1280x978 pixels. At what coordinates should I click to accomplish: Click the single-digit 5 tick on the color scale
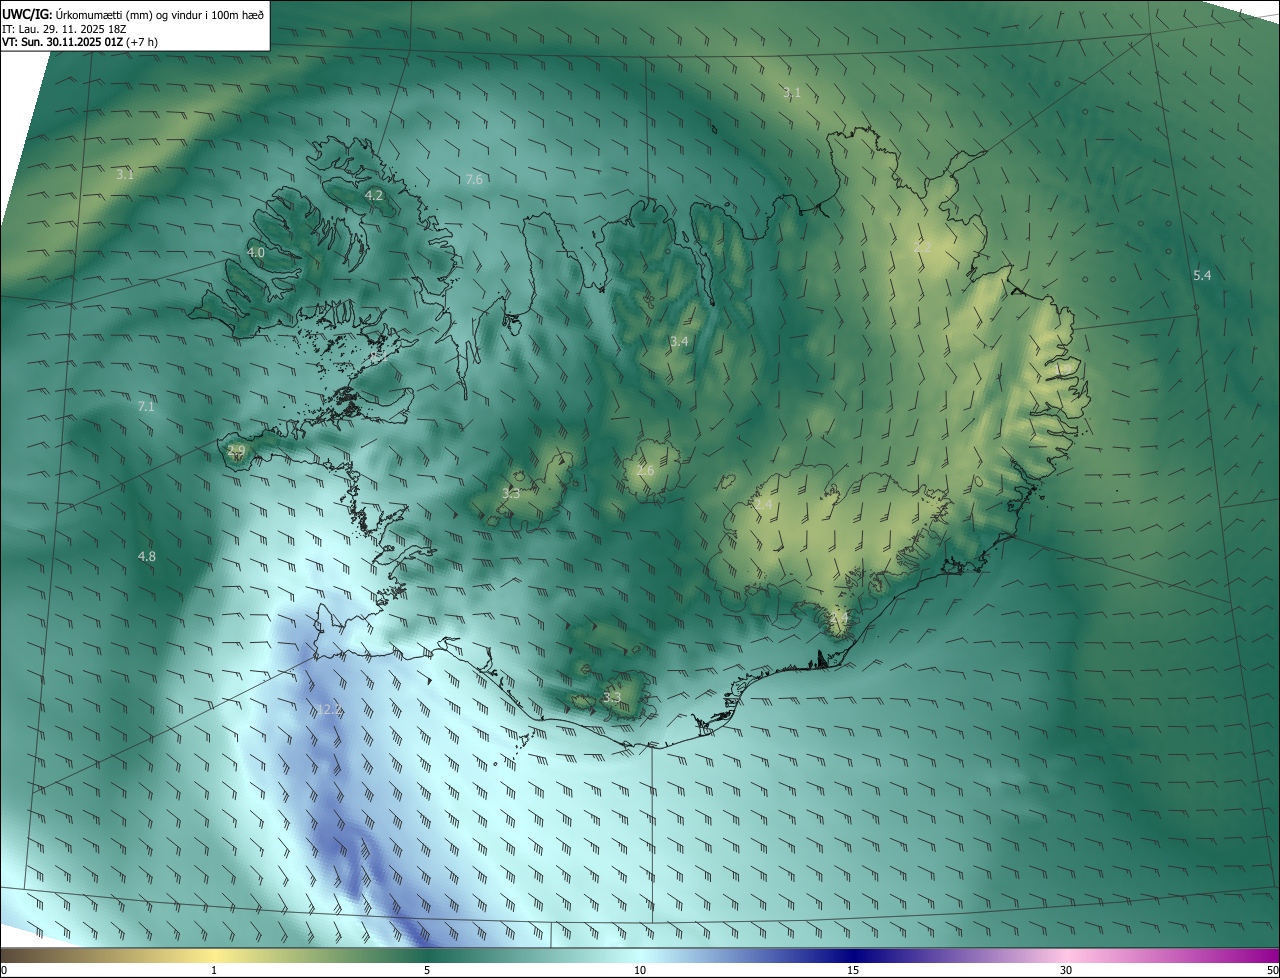(427, 970)
